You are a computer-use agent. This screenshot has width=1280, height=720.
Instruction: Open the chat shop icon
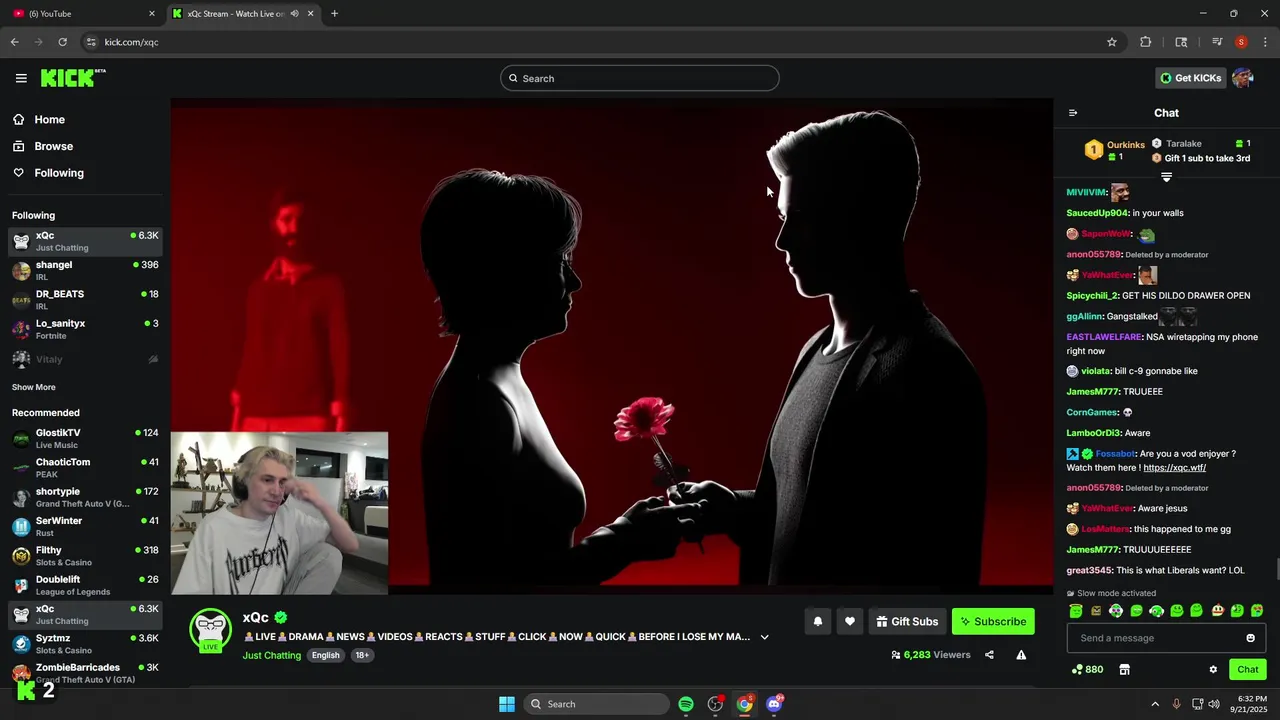(x=1124, y=670)
